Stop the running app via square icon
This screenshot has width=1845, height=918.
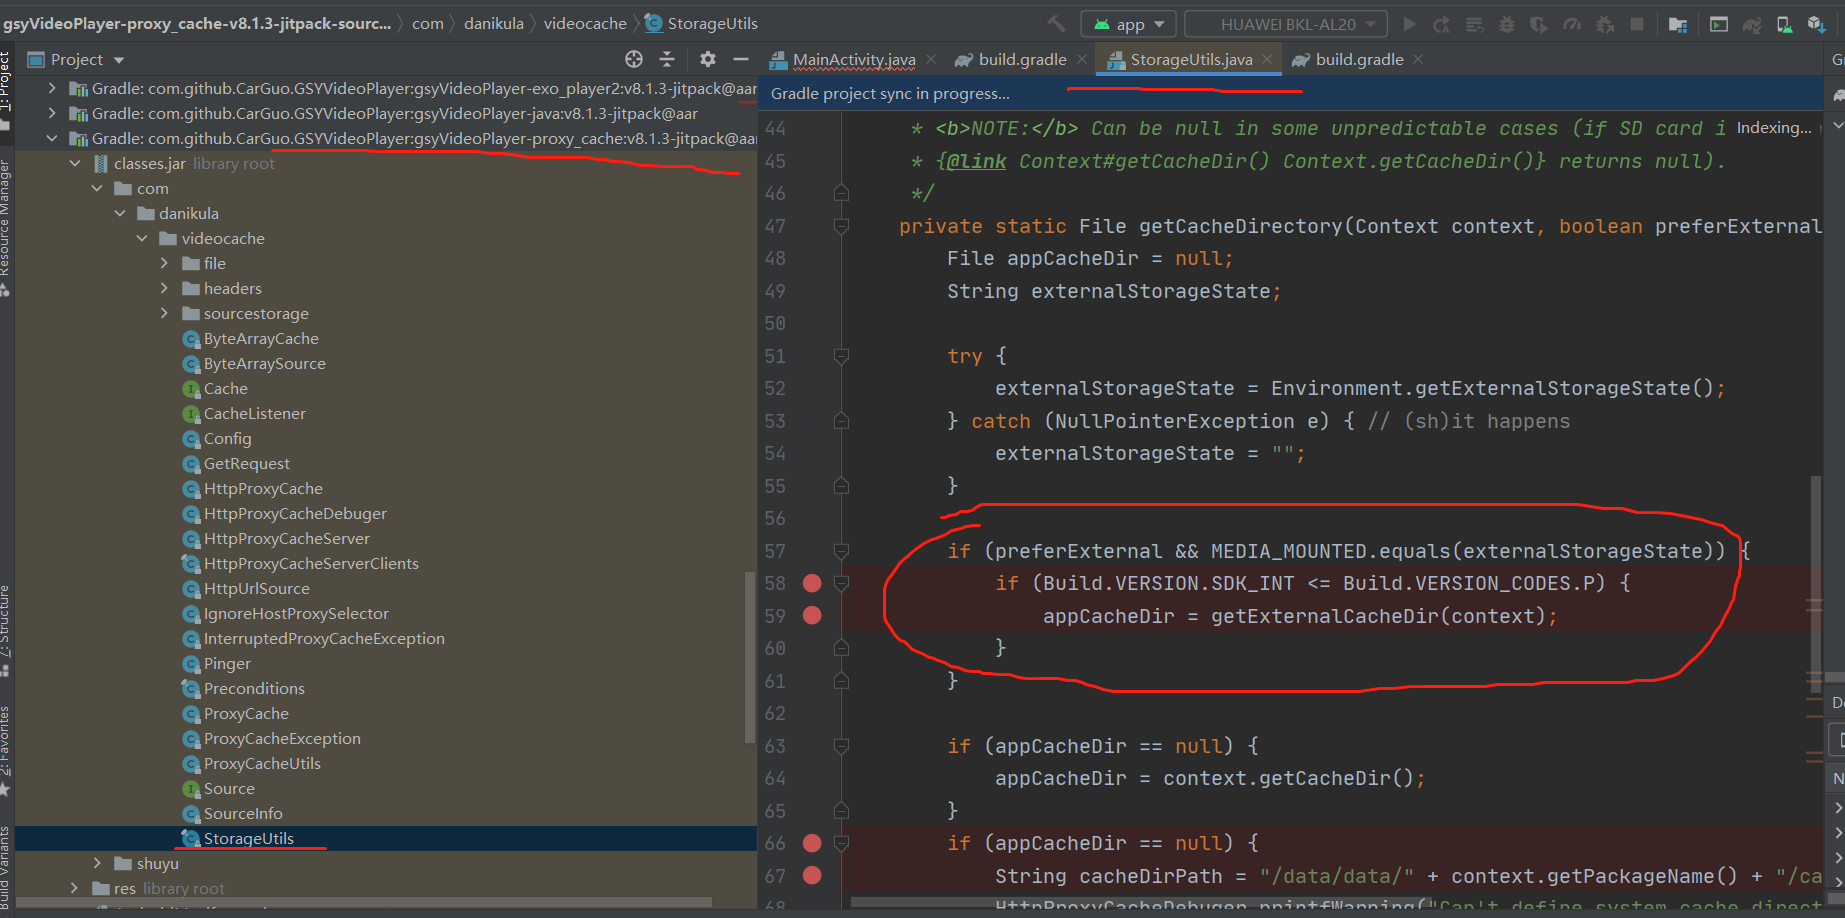[x=1636, y=23]
